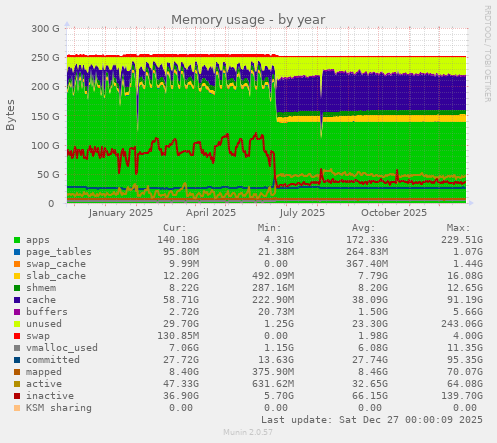
Task: Select the KSM sharing legend label
Action: coord(59,408)
